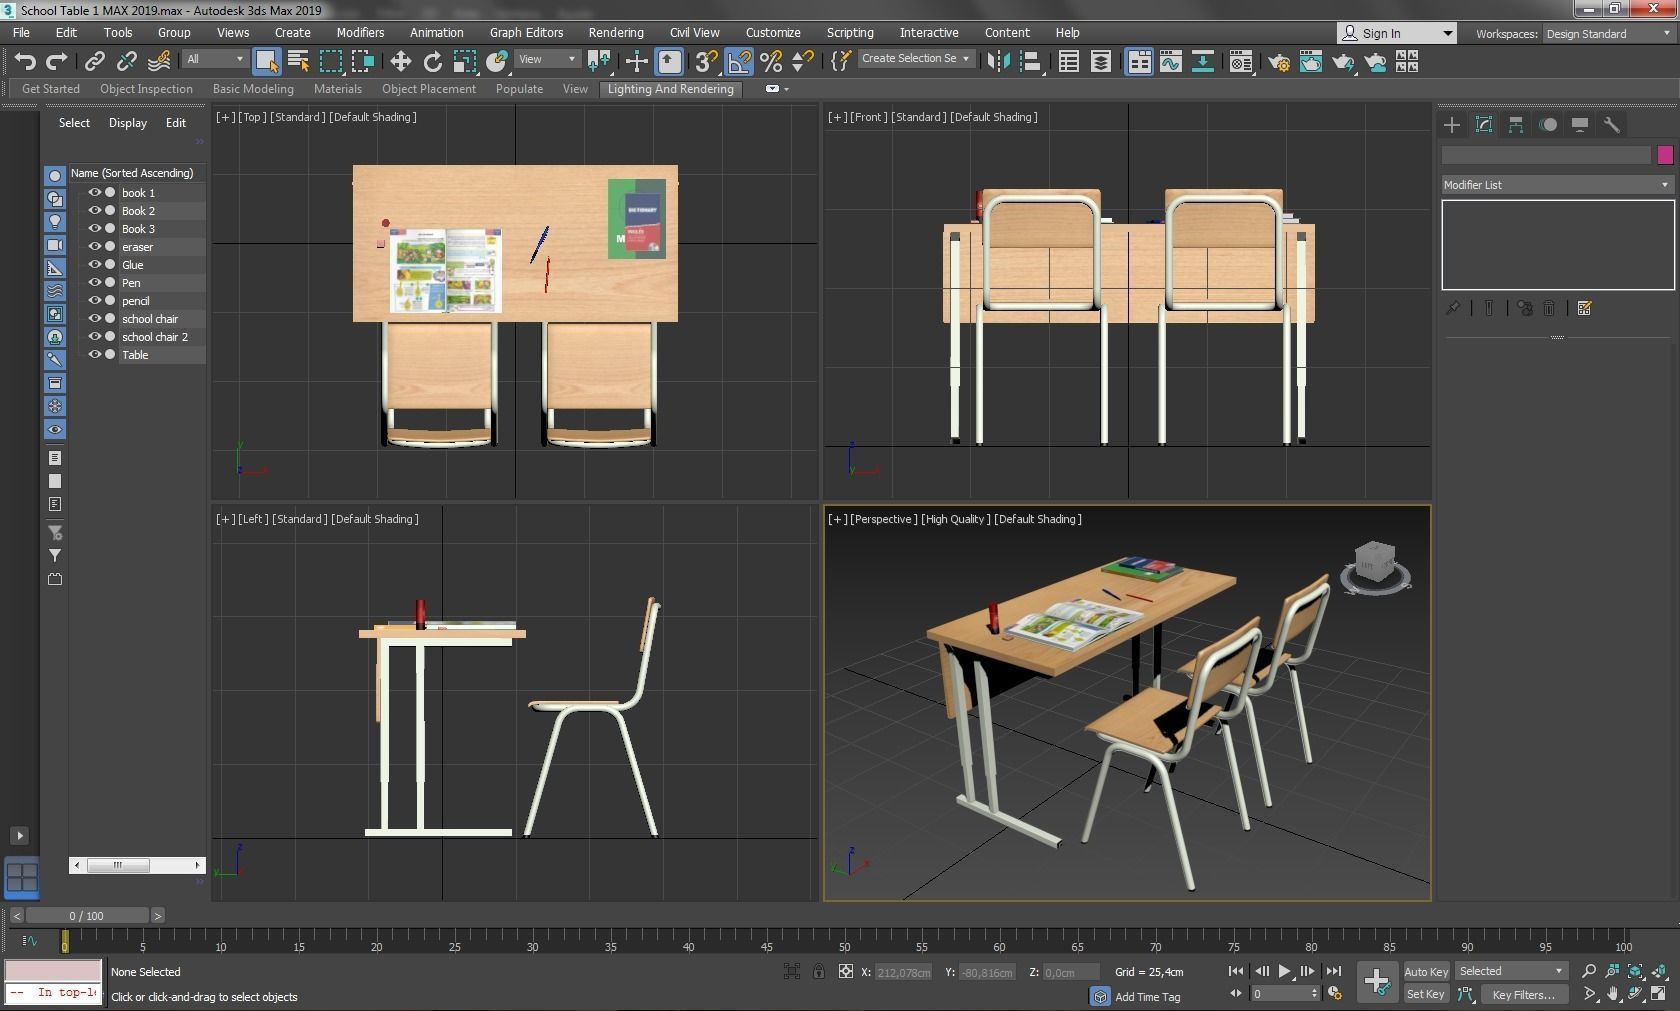
Task: Expand the Modifier List dropdown
Action: [x=1557, y=185]
